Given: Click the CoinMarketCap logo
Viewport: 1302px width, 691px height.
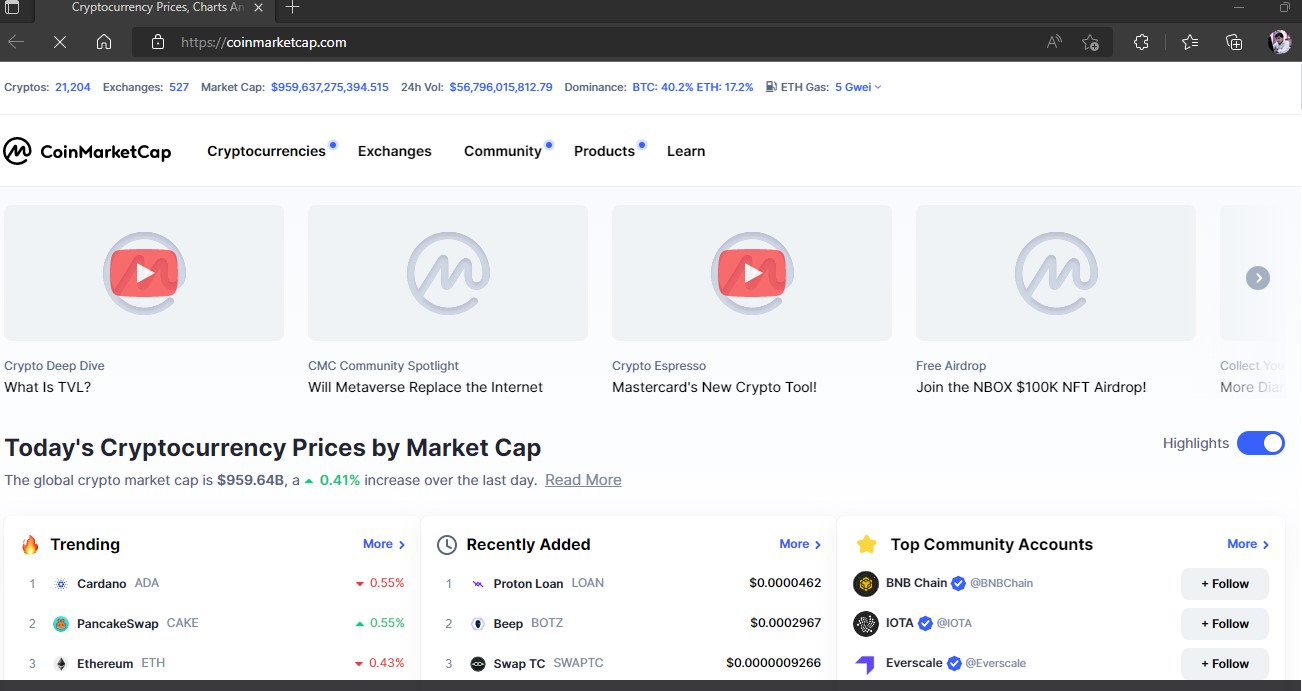Looking at the screenshot, I should (87, 151).
